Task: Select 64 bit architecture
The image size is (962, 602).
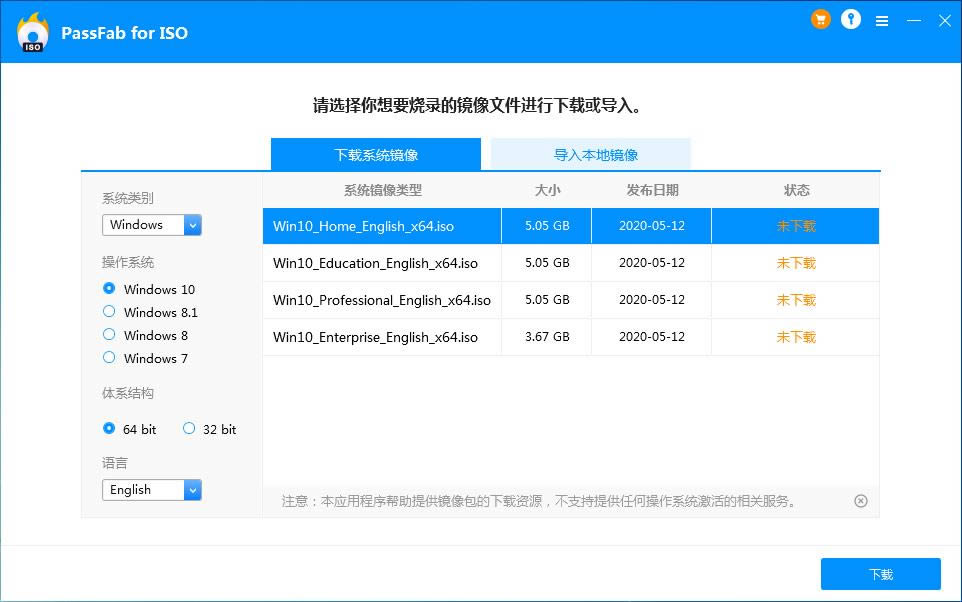Action: (x=109, y=428)
